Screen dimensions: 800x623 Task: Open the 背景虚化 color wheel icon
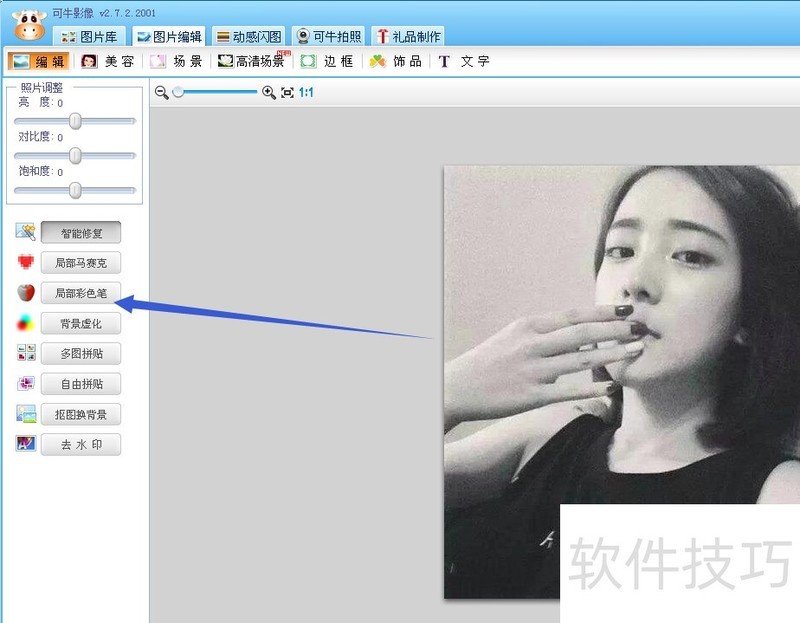[x=23, y=322]
